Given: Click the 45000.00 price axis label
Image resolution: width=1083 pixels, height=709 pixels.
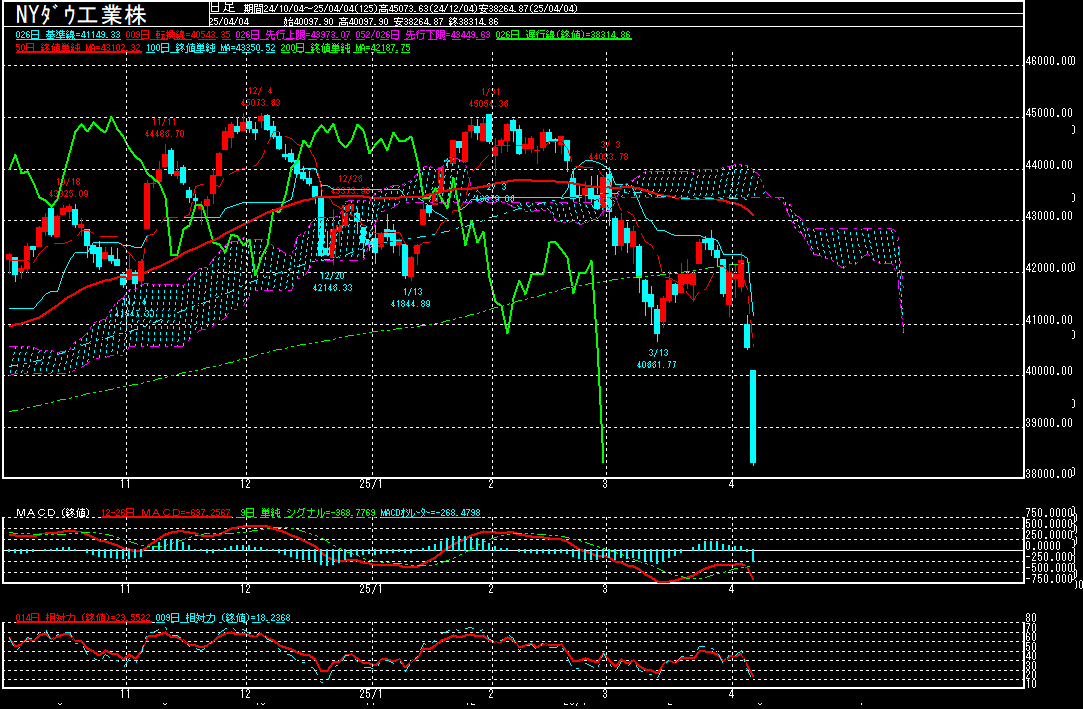Looking at the screenshot, I should (x=1049, y=113).
